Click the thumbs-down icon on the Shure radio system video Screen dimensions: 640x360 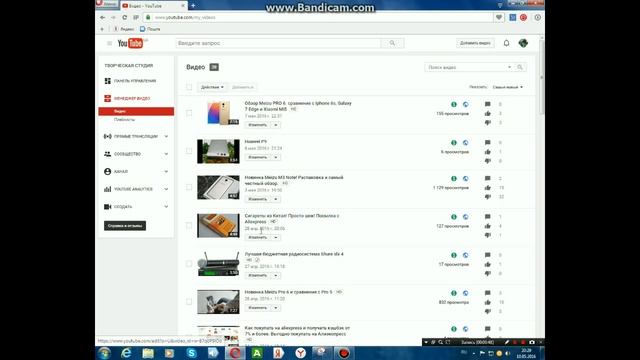point(487,273)
